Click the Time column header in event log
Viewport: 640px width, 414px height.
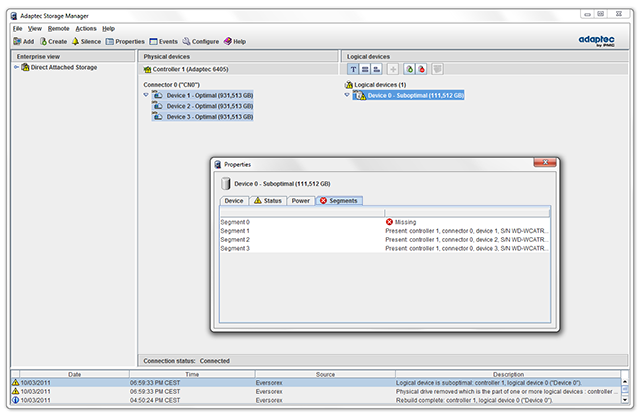[192, 374]
